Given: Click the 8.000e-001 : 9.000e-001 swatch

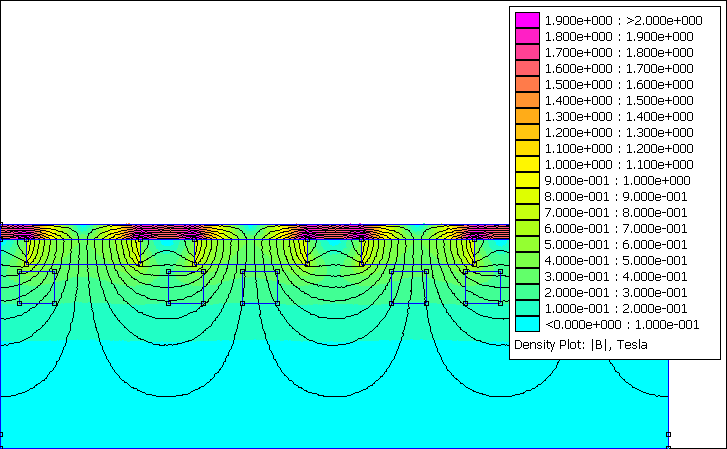Looking at the screenshot, I should pyautogui.click(x=527, y=196).
